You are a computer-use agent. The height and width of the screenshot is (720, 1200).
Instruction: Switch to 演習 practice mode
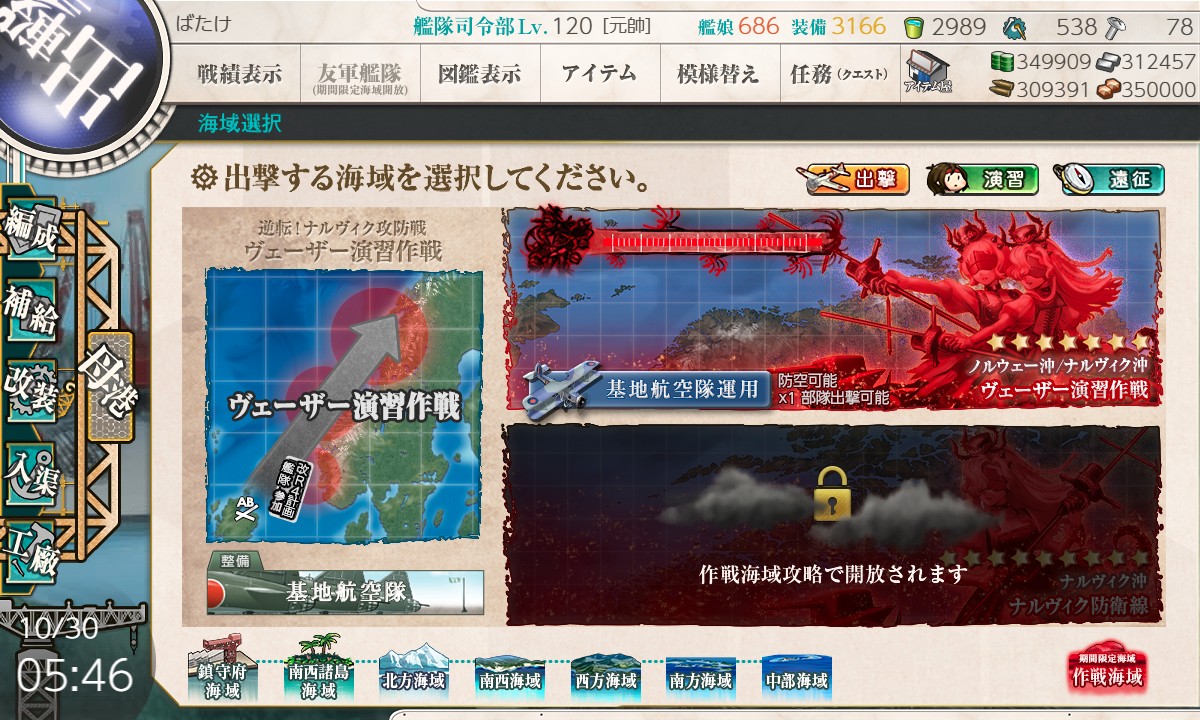point(983,180)
